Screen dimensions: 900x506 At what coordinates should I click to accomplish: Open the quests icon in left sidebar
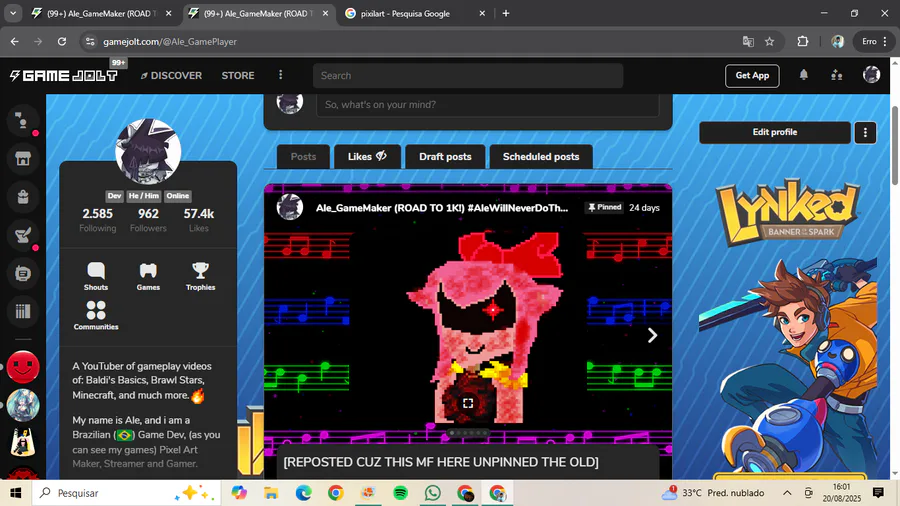[x=23, y=235]
